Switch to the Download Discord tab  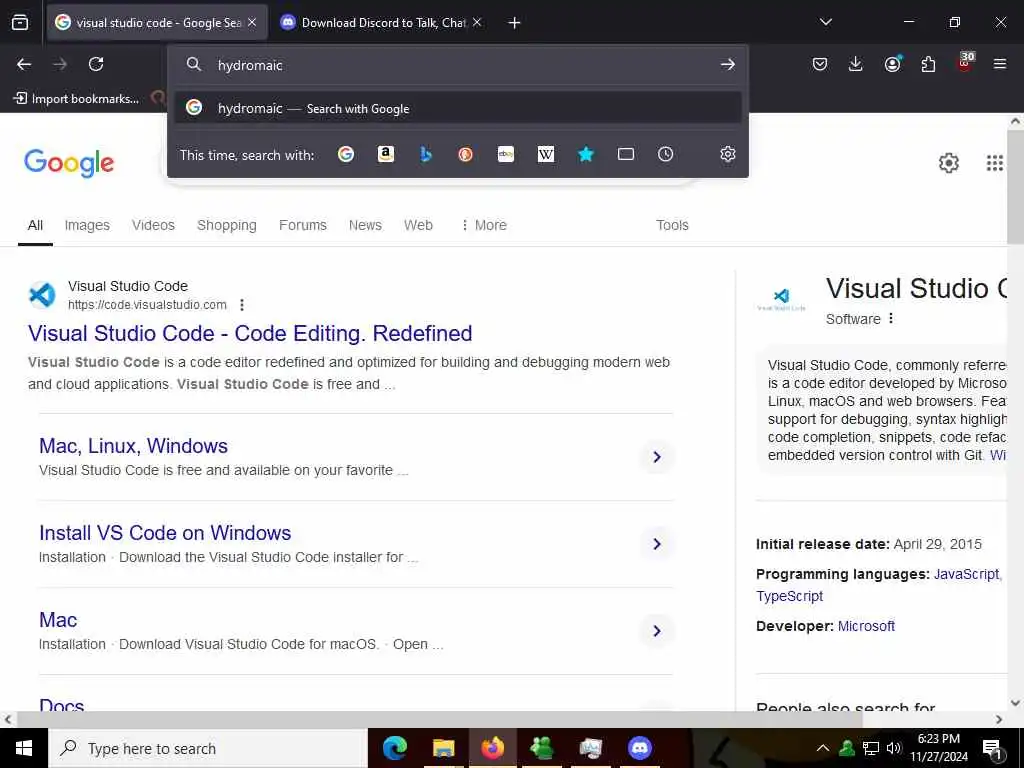tap(381, 22)
